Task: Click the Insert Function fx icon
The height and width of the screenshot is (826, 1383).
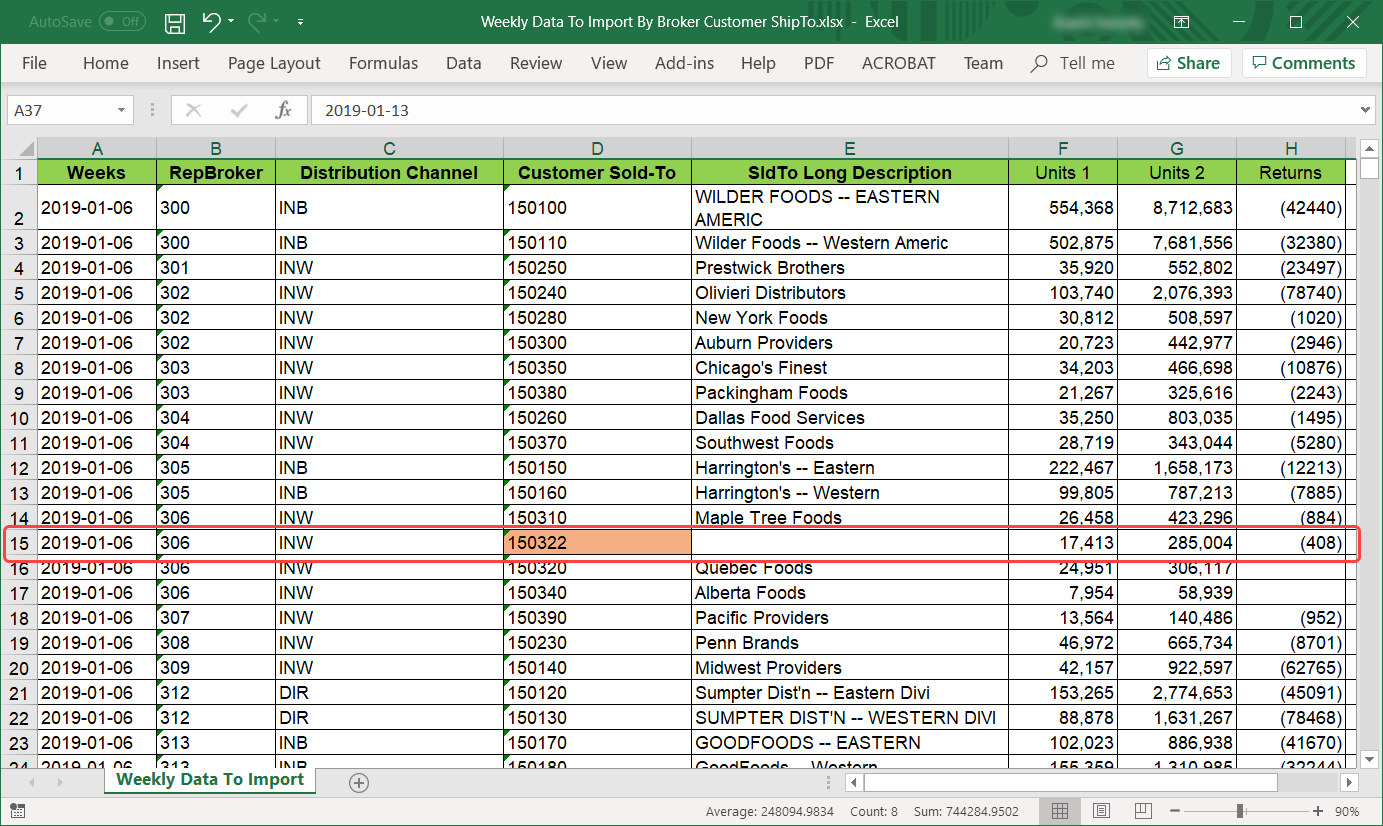Action: (x=283, y=110)
